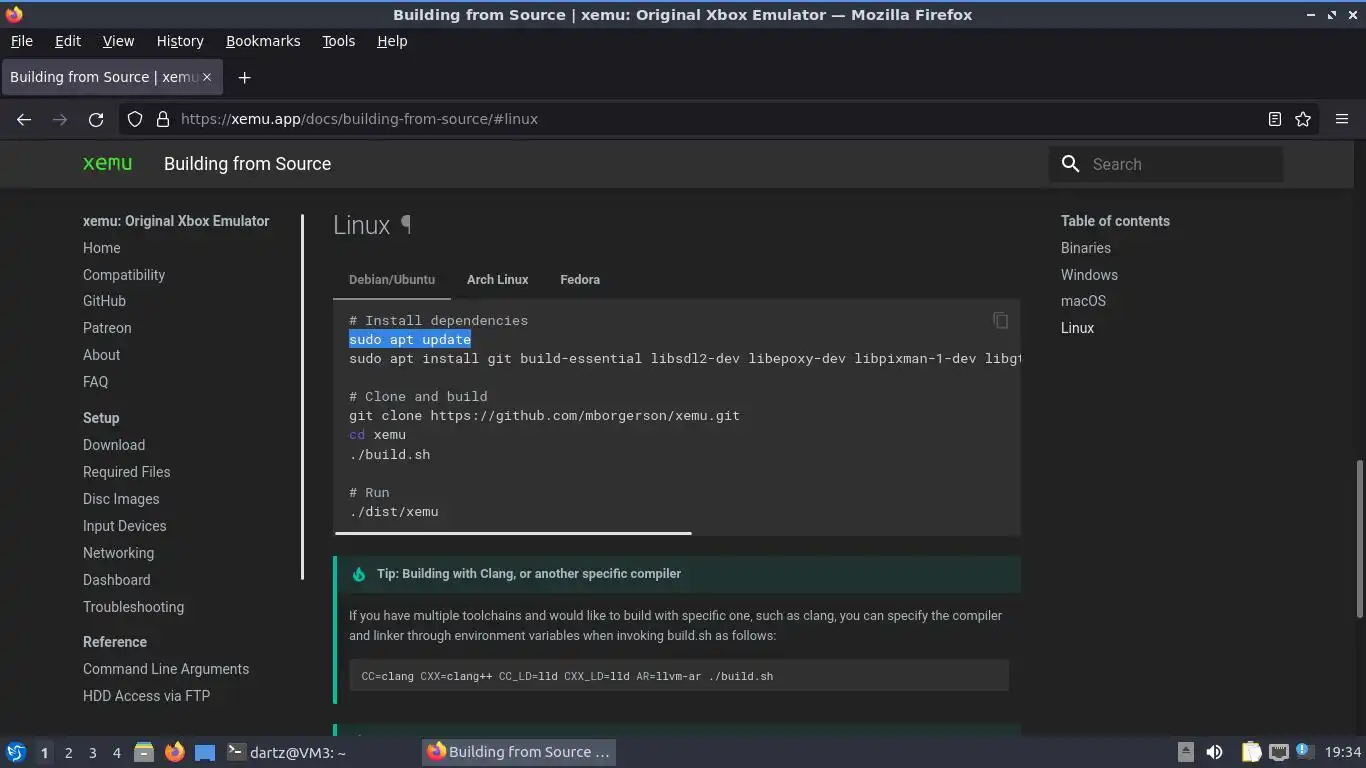This screenshot has width=1366, height=768.
Task: Select the Debian/Ubuntu tab
Action: click(392, 279)
